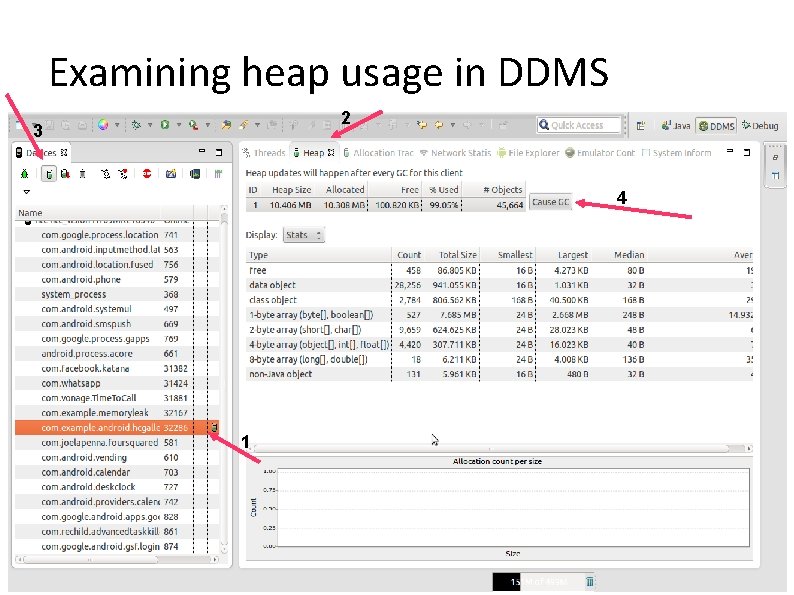
Task: Click the Cause GC button in Heap view
Action: (x=550, y=202)
